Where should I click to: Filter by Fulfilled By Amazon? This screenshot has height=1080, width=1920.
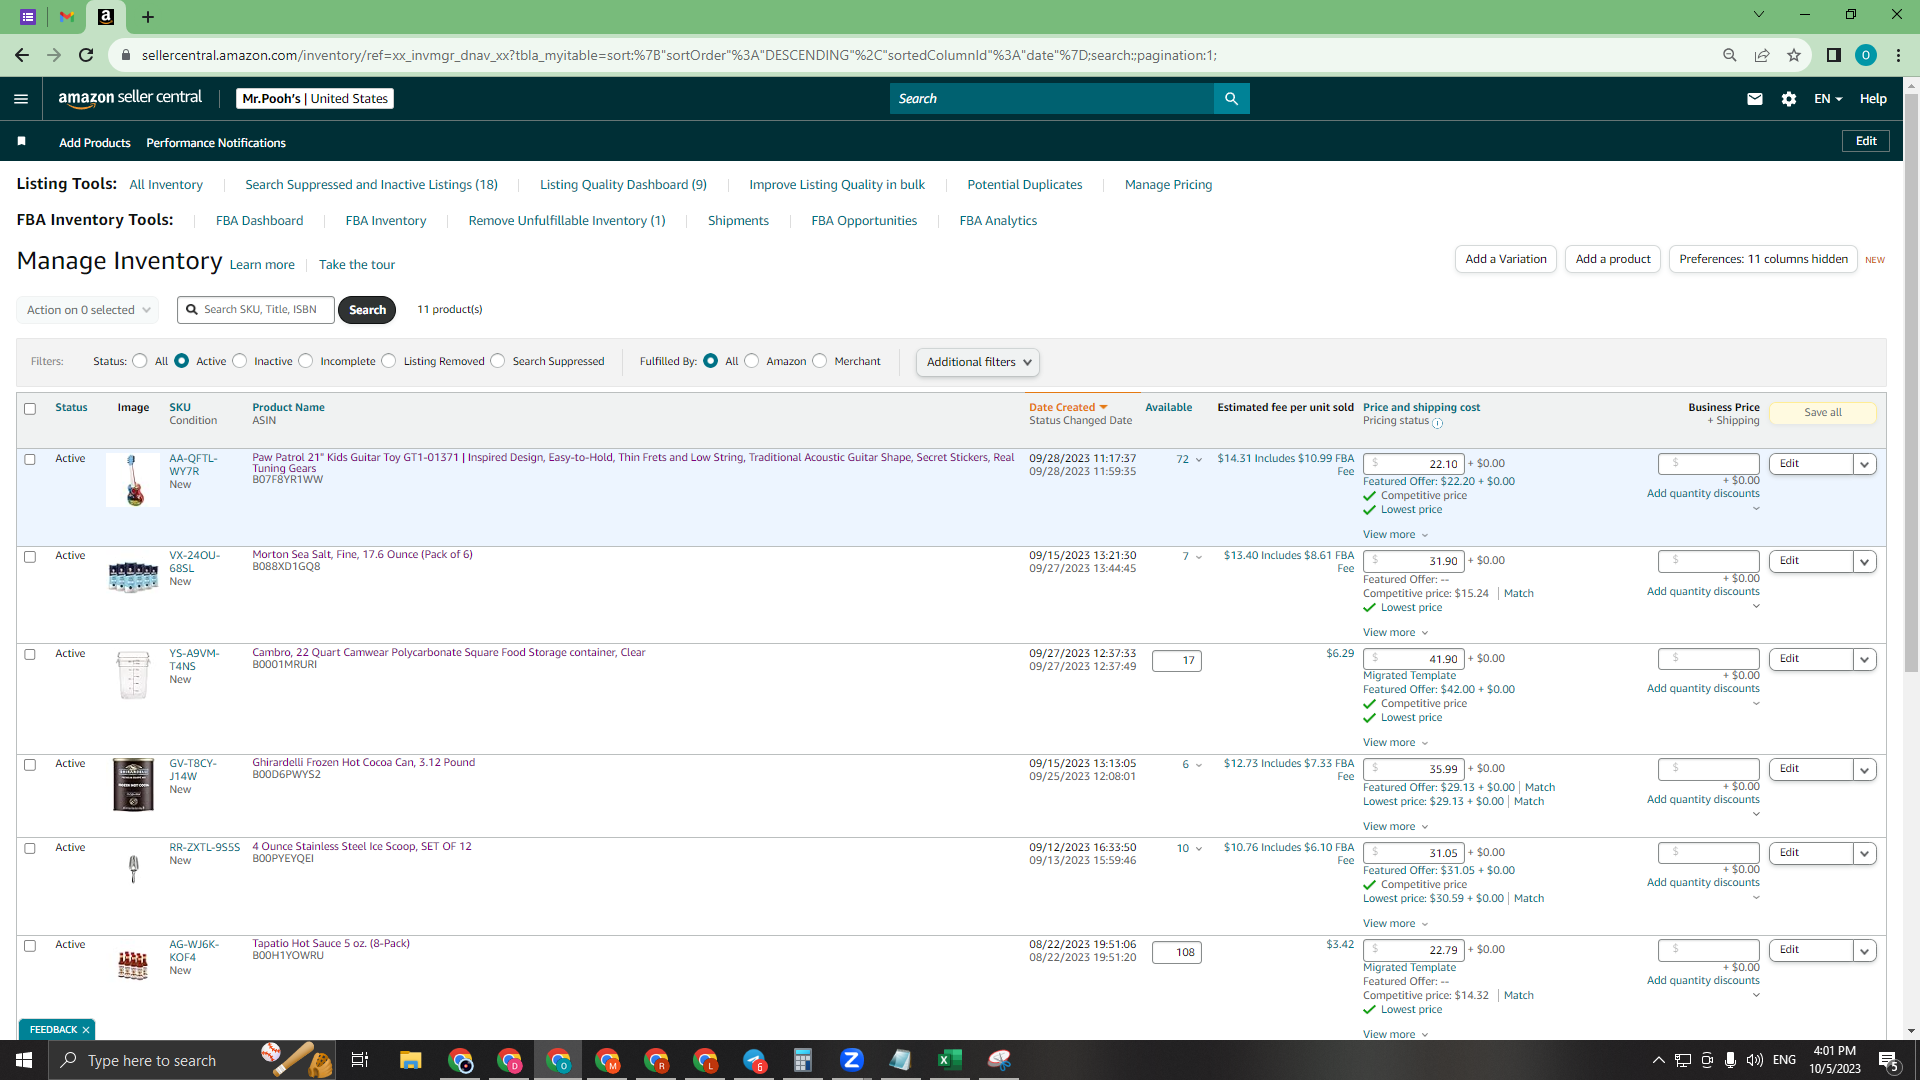coord(752,361)
